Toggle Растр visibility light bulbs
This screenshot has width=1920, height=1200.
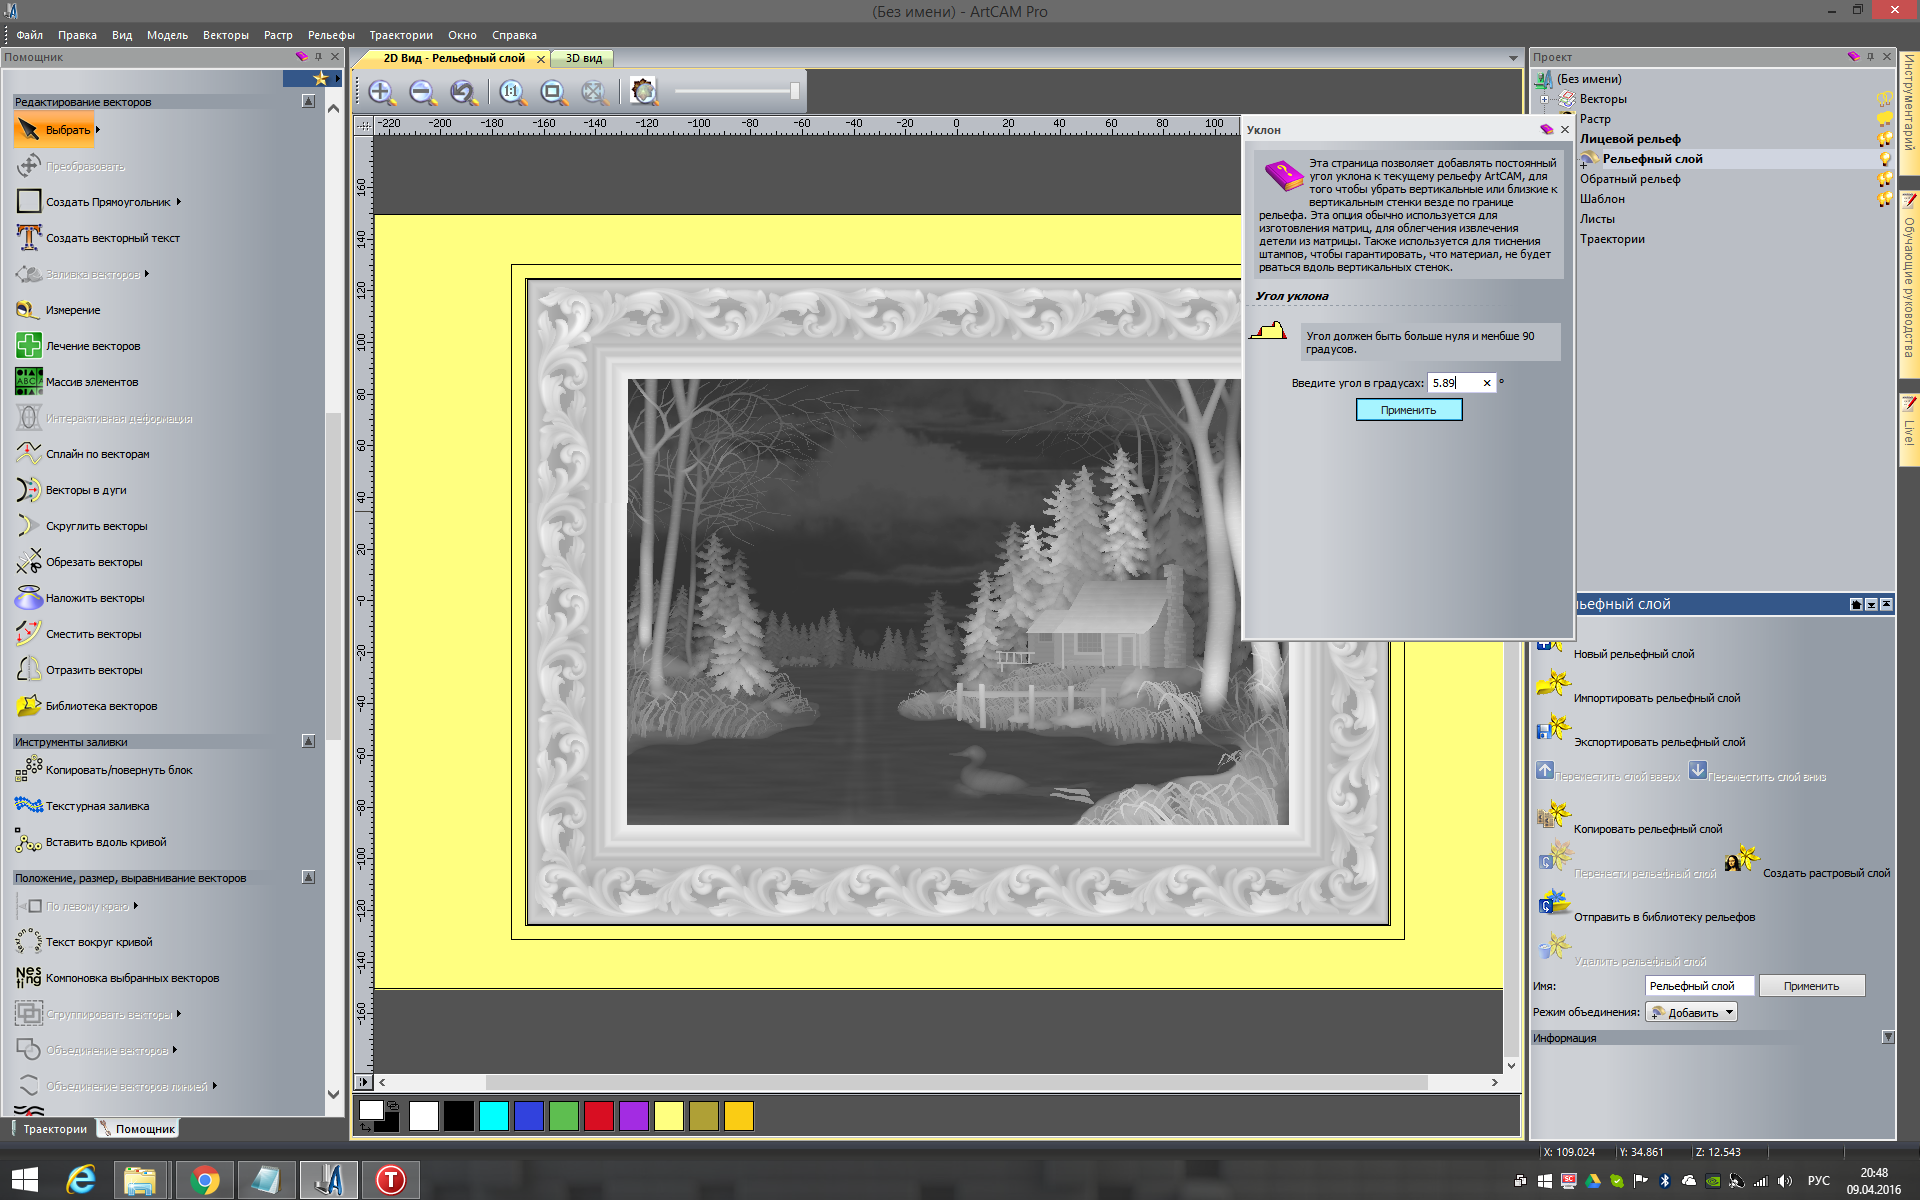pyautogui.click(x=1885, y=119)
